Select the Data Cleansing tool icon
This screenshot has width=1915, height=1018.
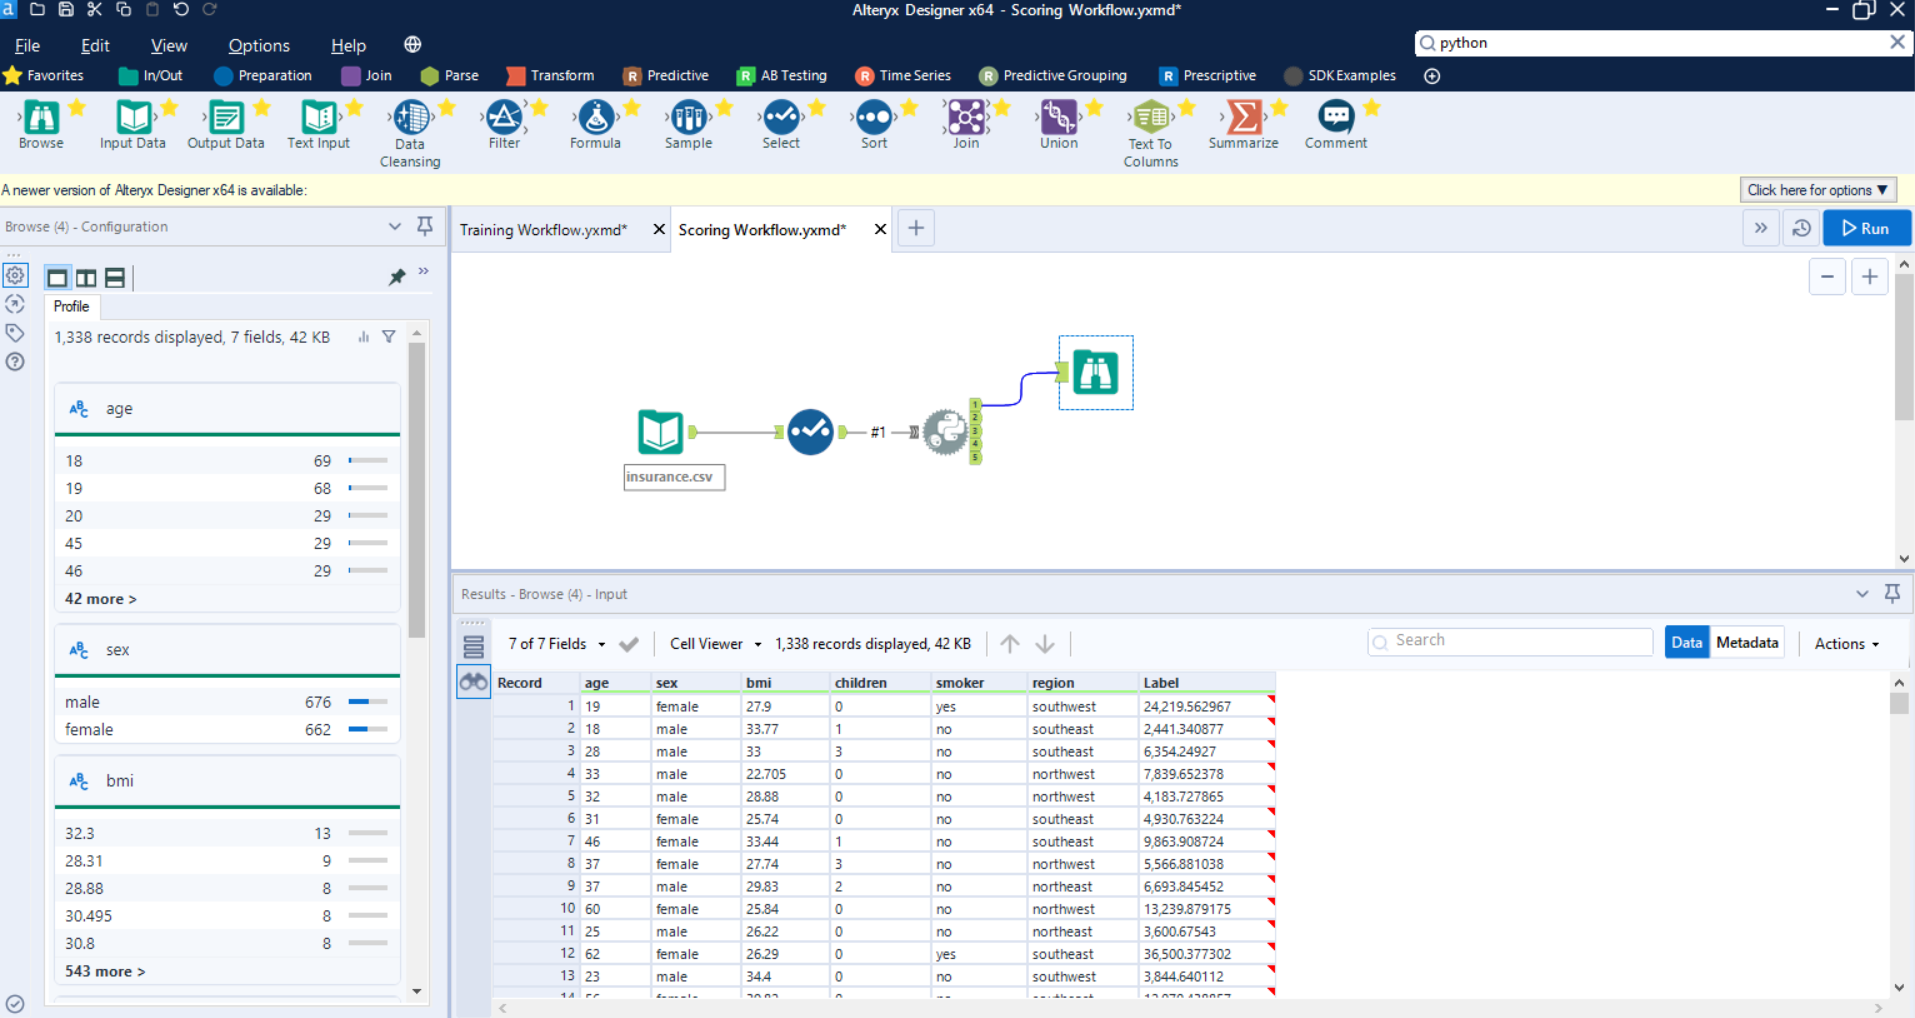411,118
